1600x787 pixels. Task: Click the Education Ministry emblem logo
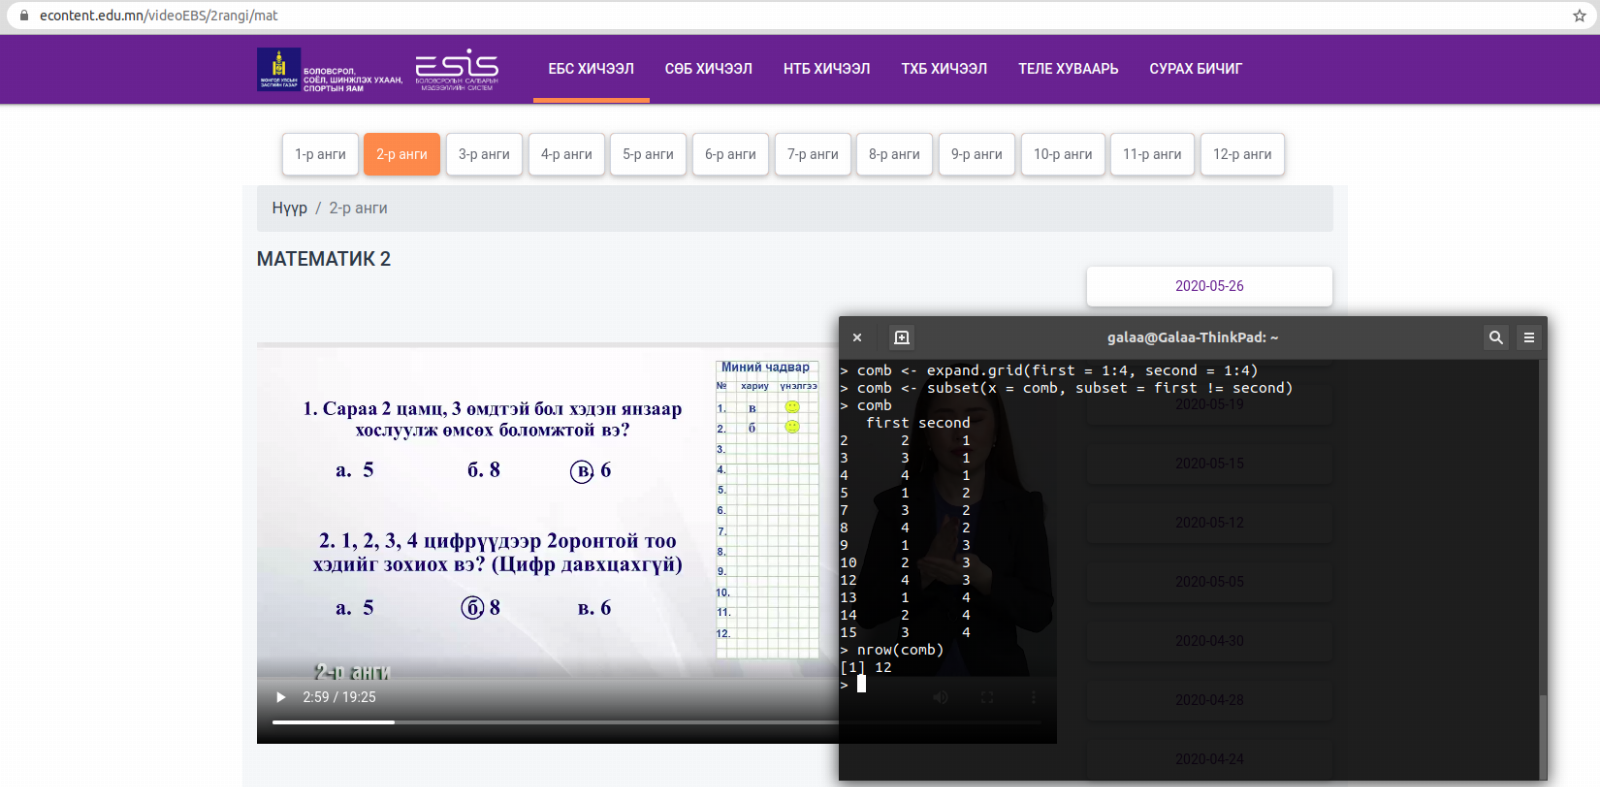pyautogui.click(x=278, y=69)
